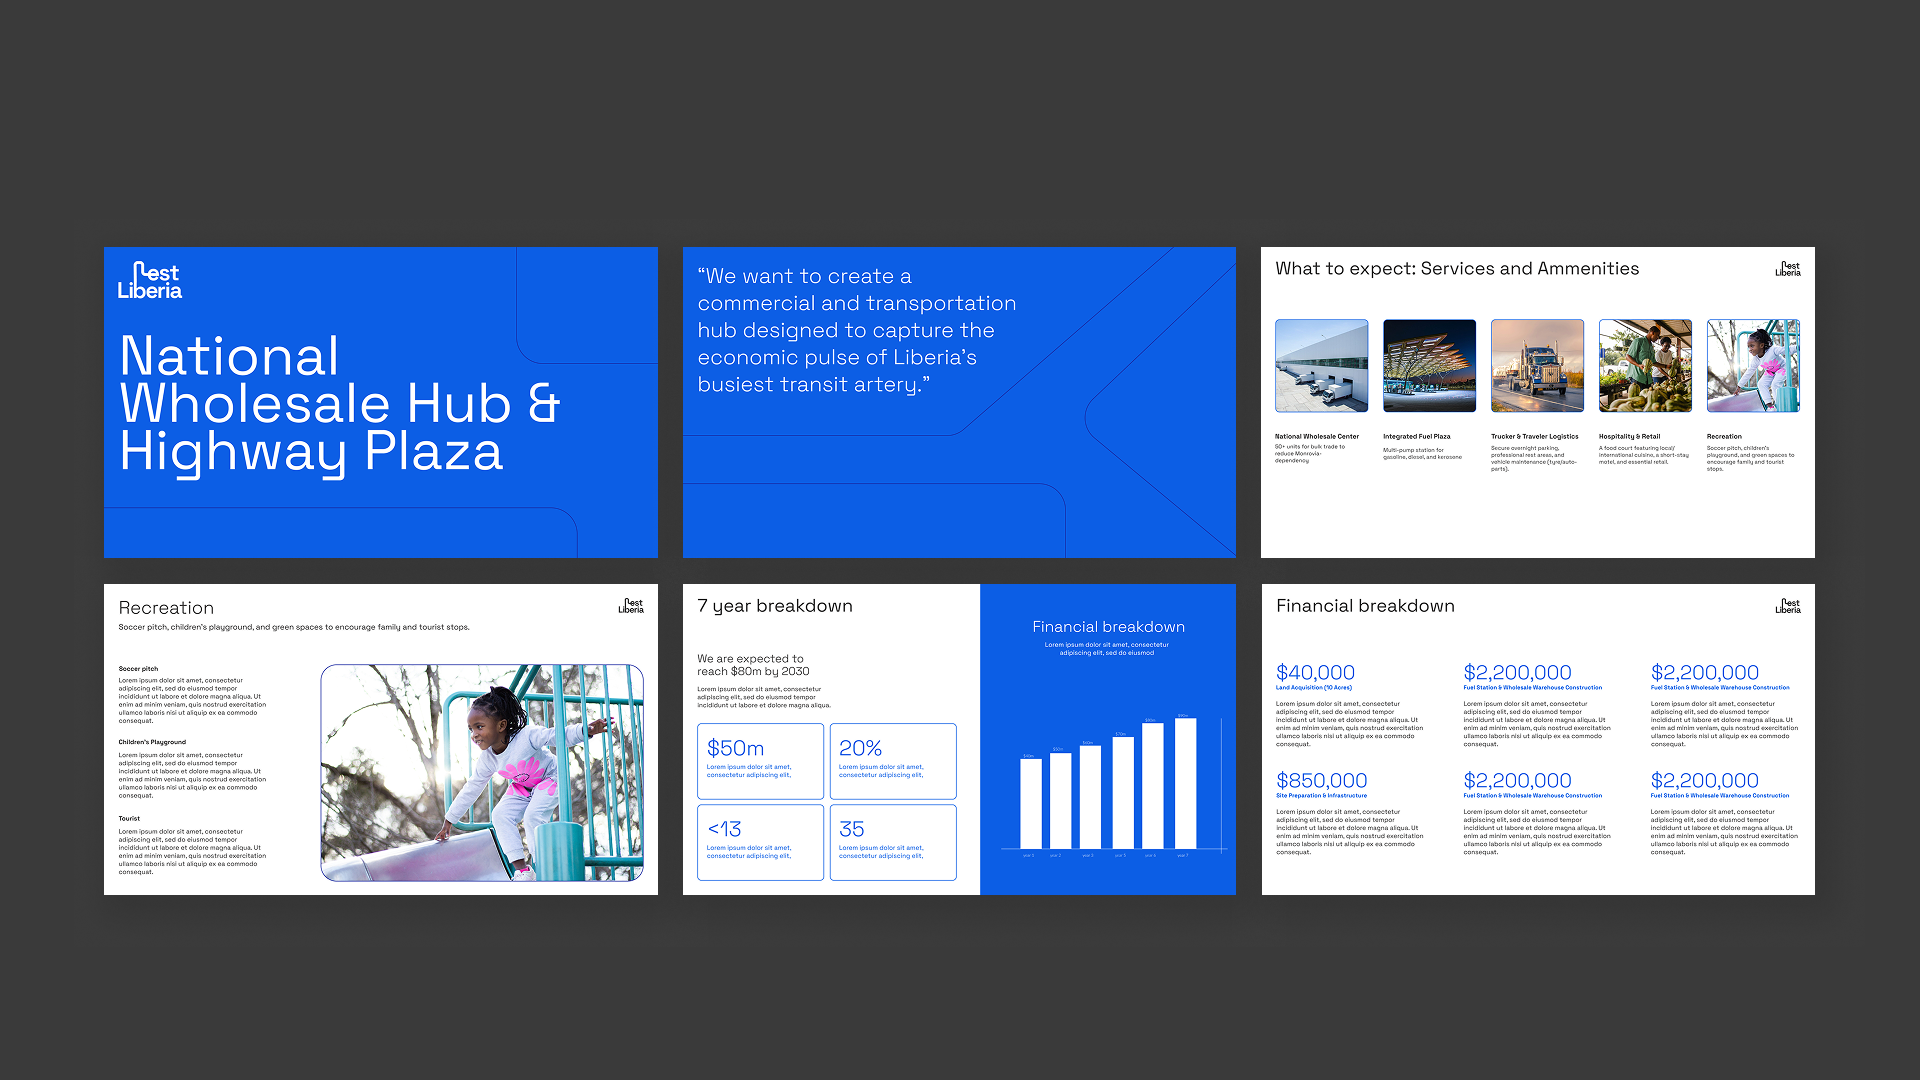Click the large playground photo on Recreation slide
Screen dimensions: 1920x1080
pyautogui.click(x=482, y=772)
